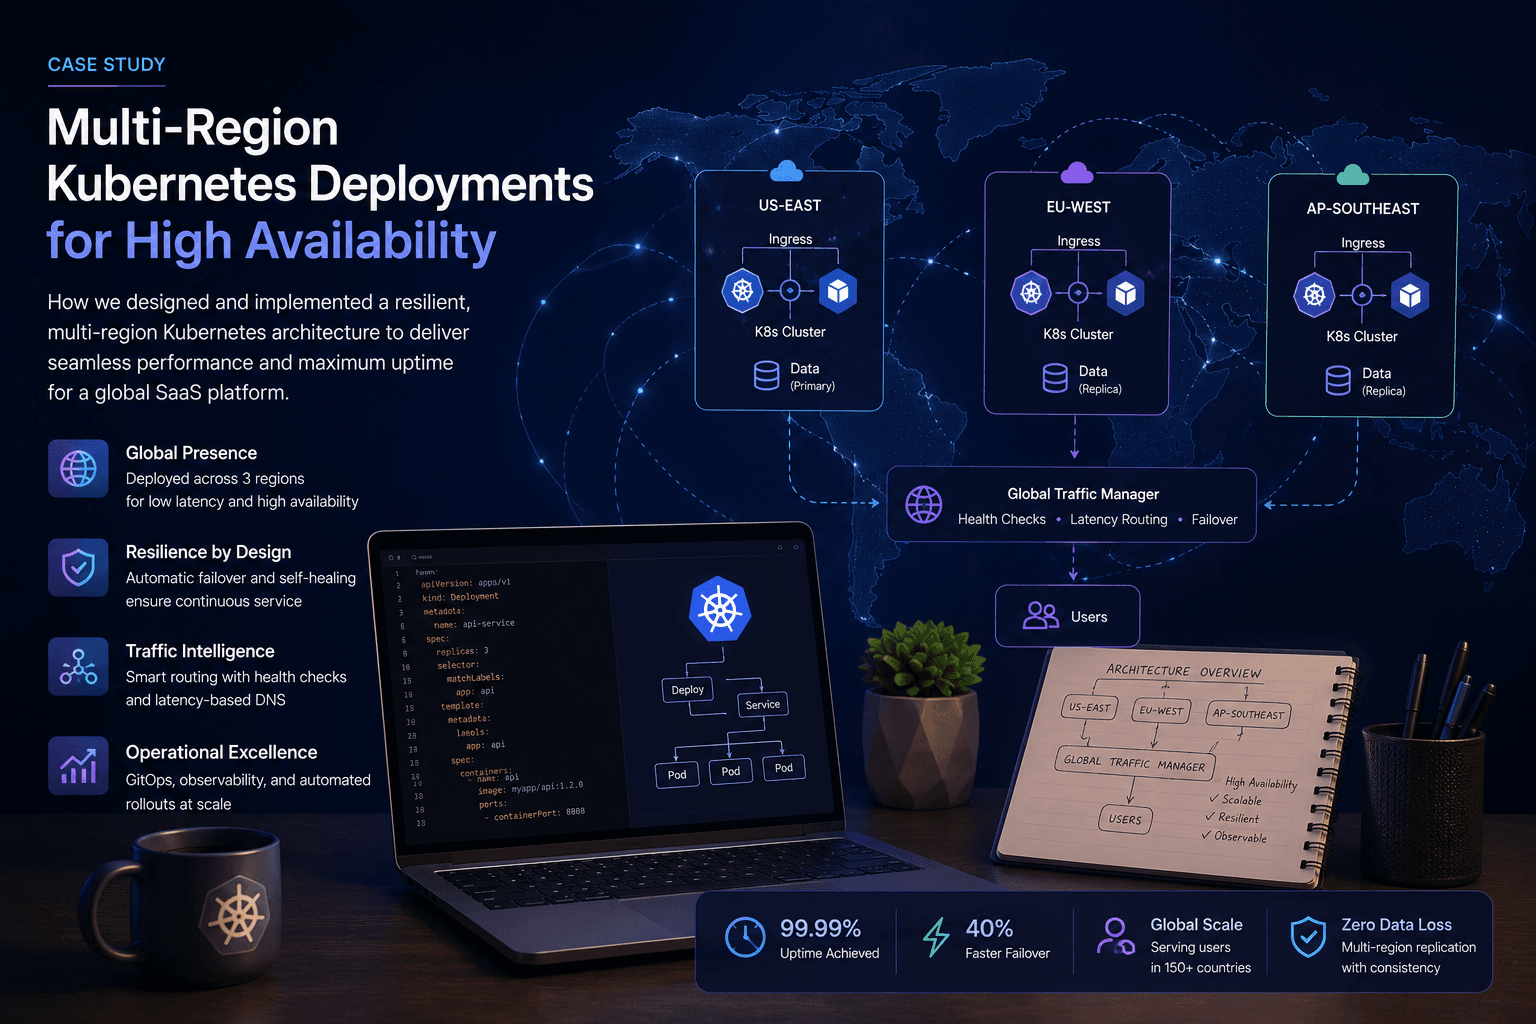Click the "EU-WEST" region title
The width and height of the screenshot is (1536, 1024).
click(1078, 207)
